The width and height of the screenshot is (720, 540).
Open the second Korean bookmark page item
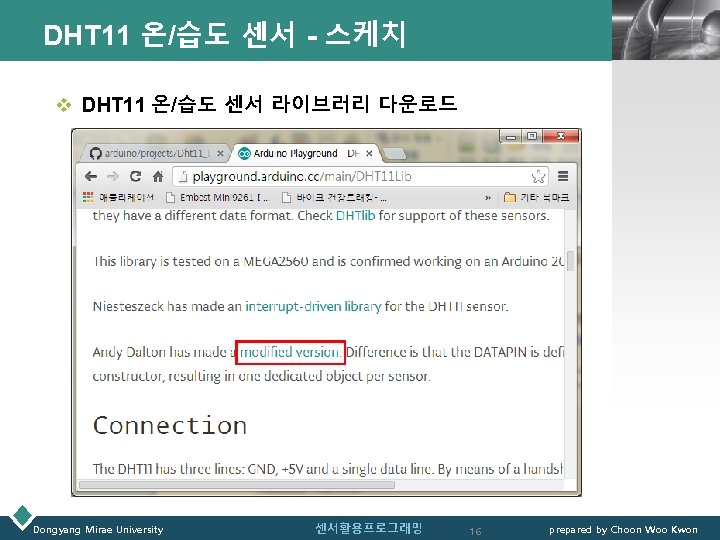334,197
